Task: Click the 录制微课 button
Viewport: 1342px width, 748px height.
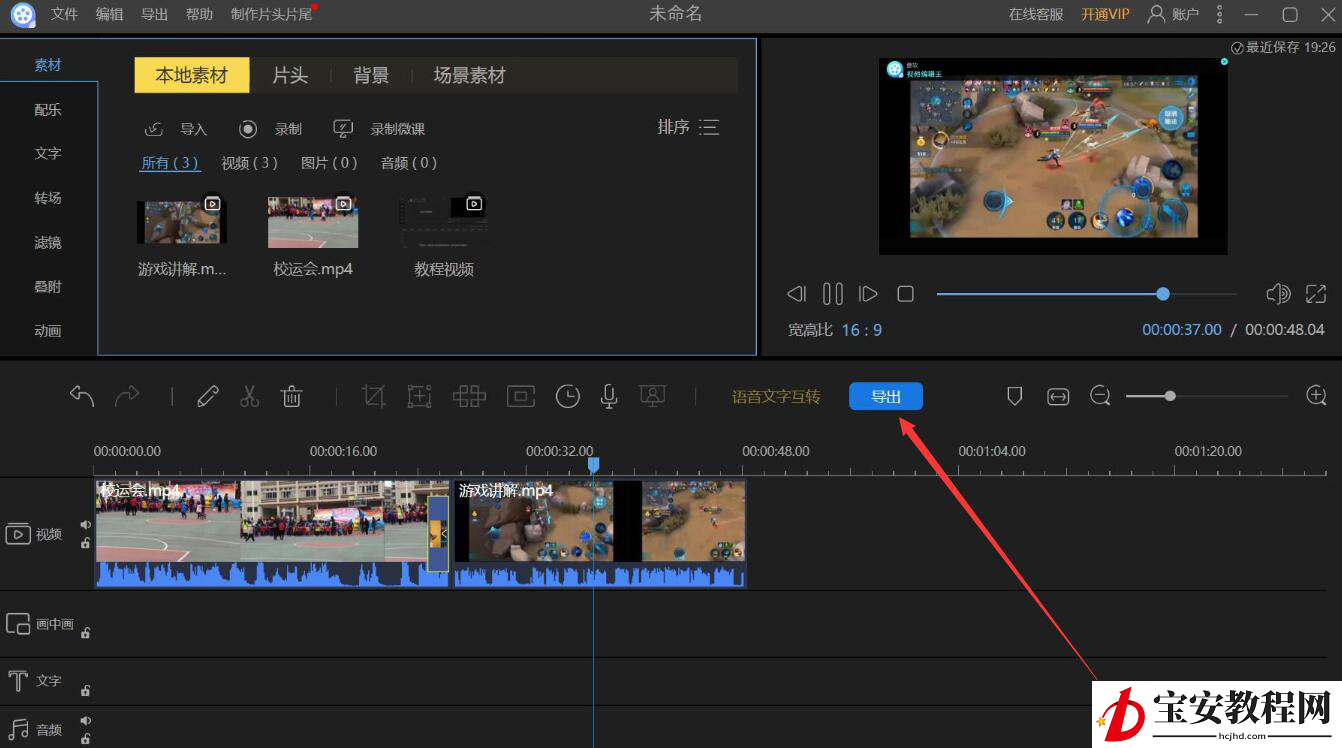Action: click(x=379, y=129)
